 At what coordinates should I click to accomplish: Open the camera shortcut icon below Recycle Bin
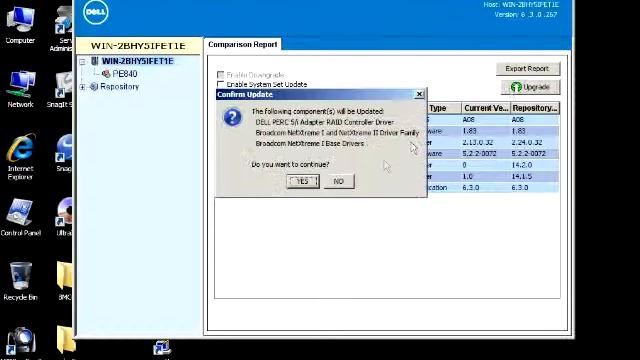pos(20,341)
